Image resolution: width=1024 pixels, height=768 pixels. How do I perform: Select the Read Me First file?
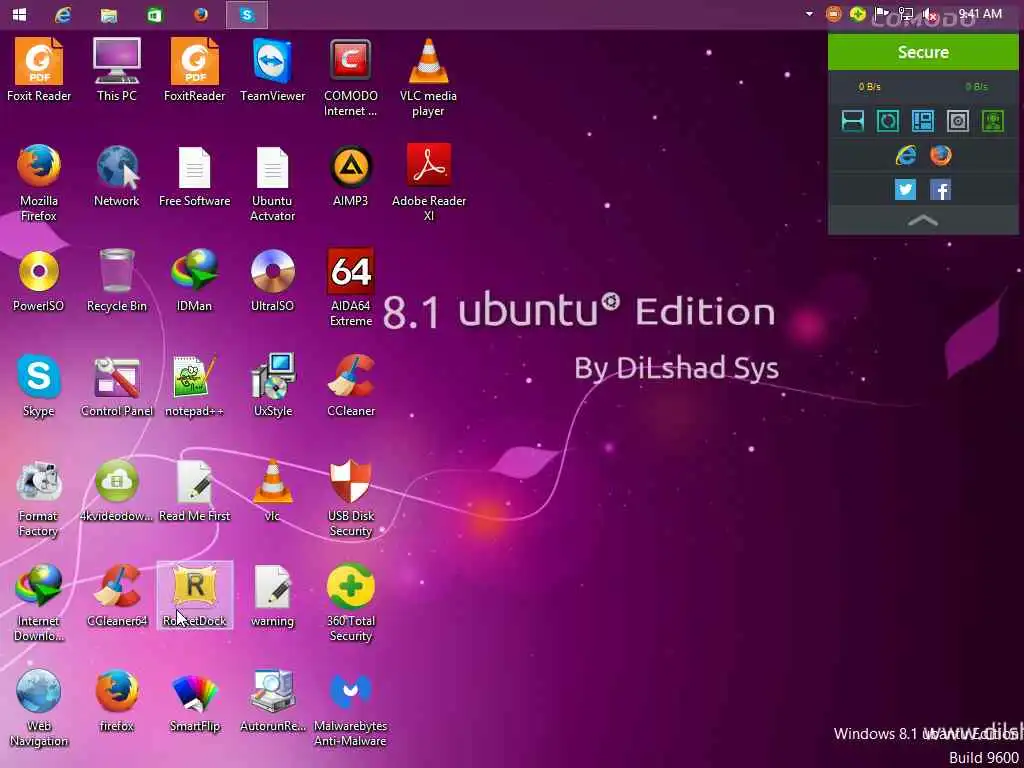[x=195, y=491]
